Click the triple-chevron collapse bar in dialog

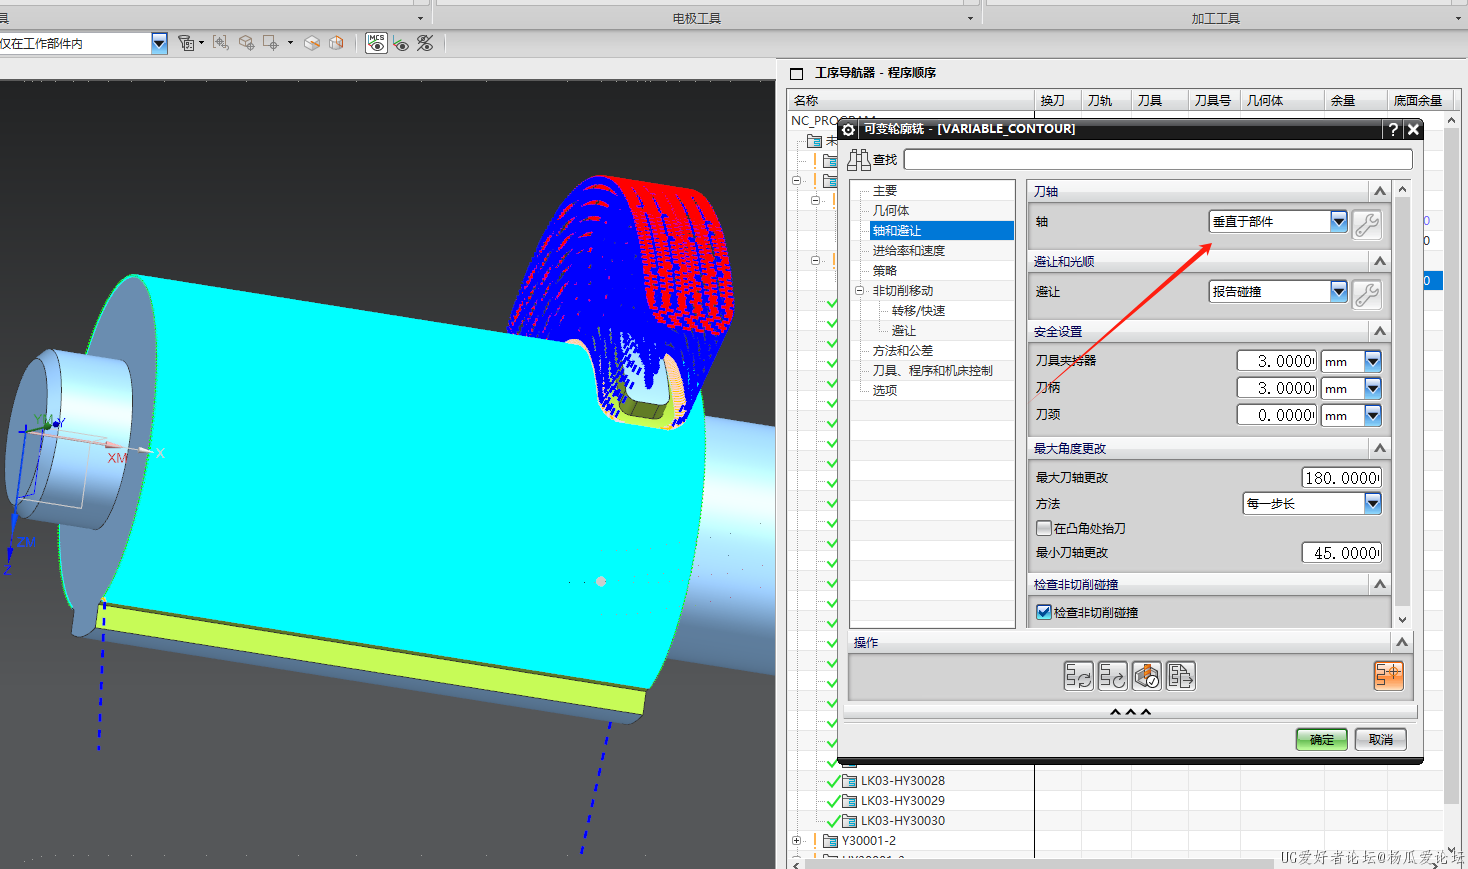pos(1130,712)
